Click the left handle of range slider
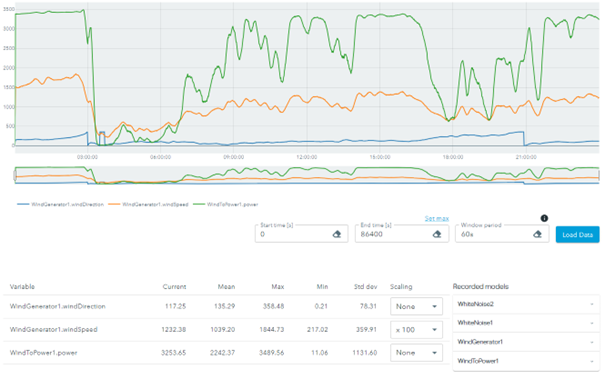 click(x=15, y=176)
